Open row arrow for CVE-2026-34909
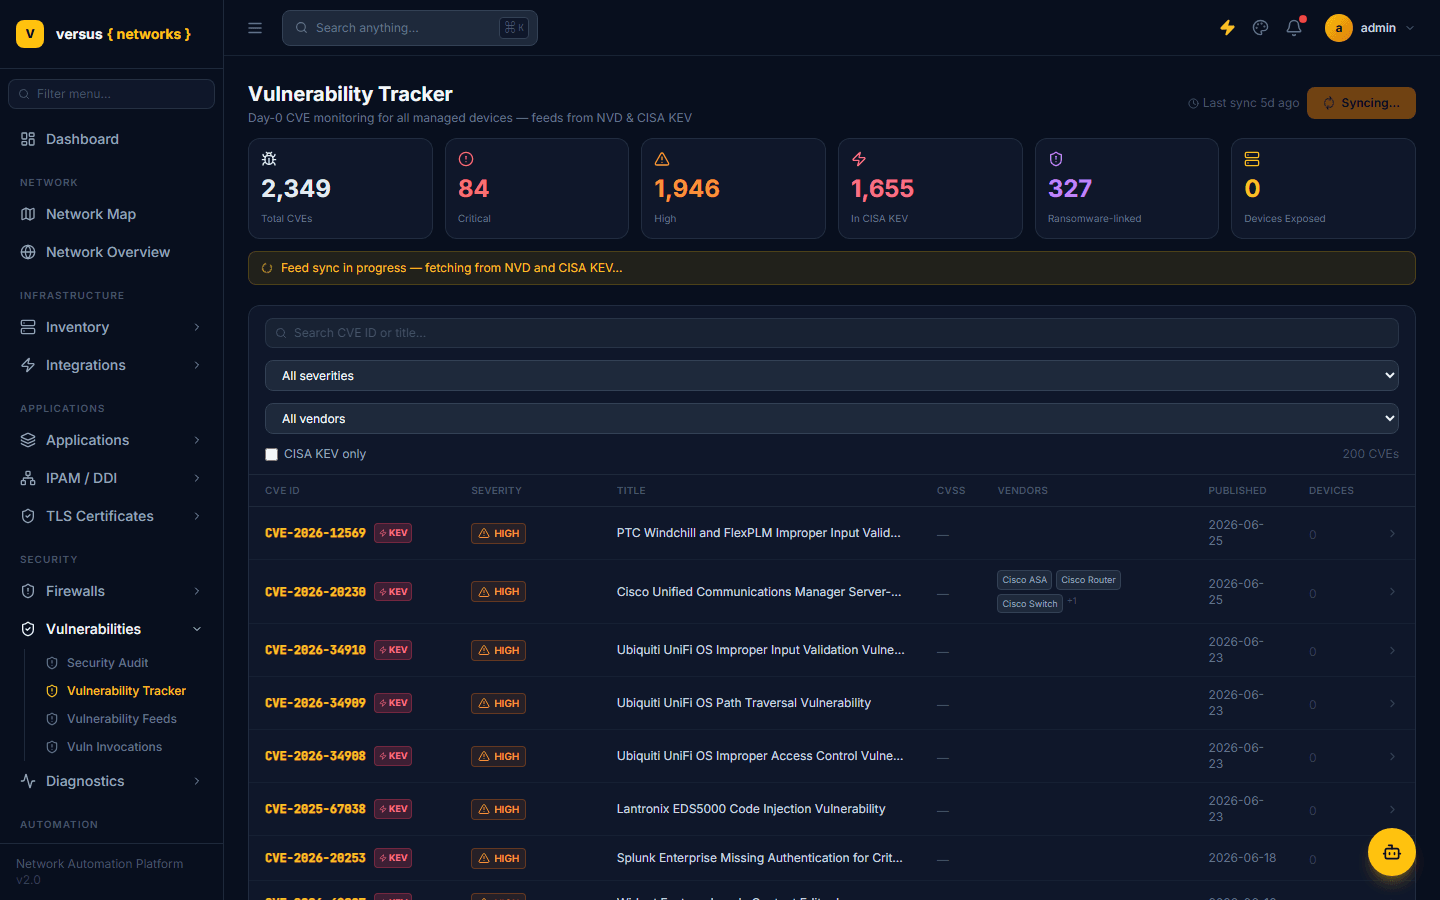 coord(1392,703)
